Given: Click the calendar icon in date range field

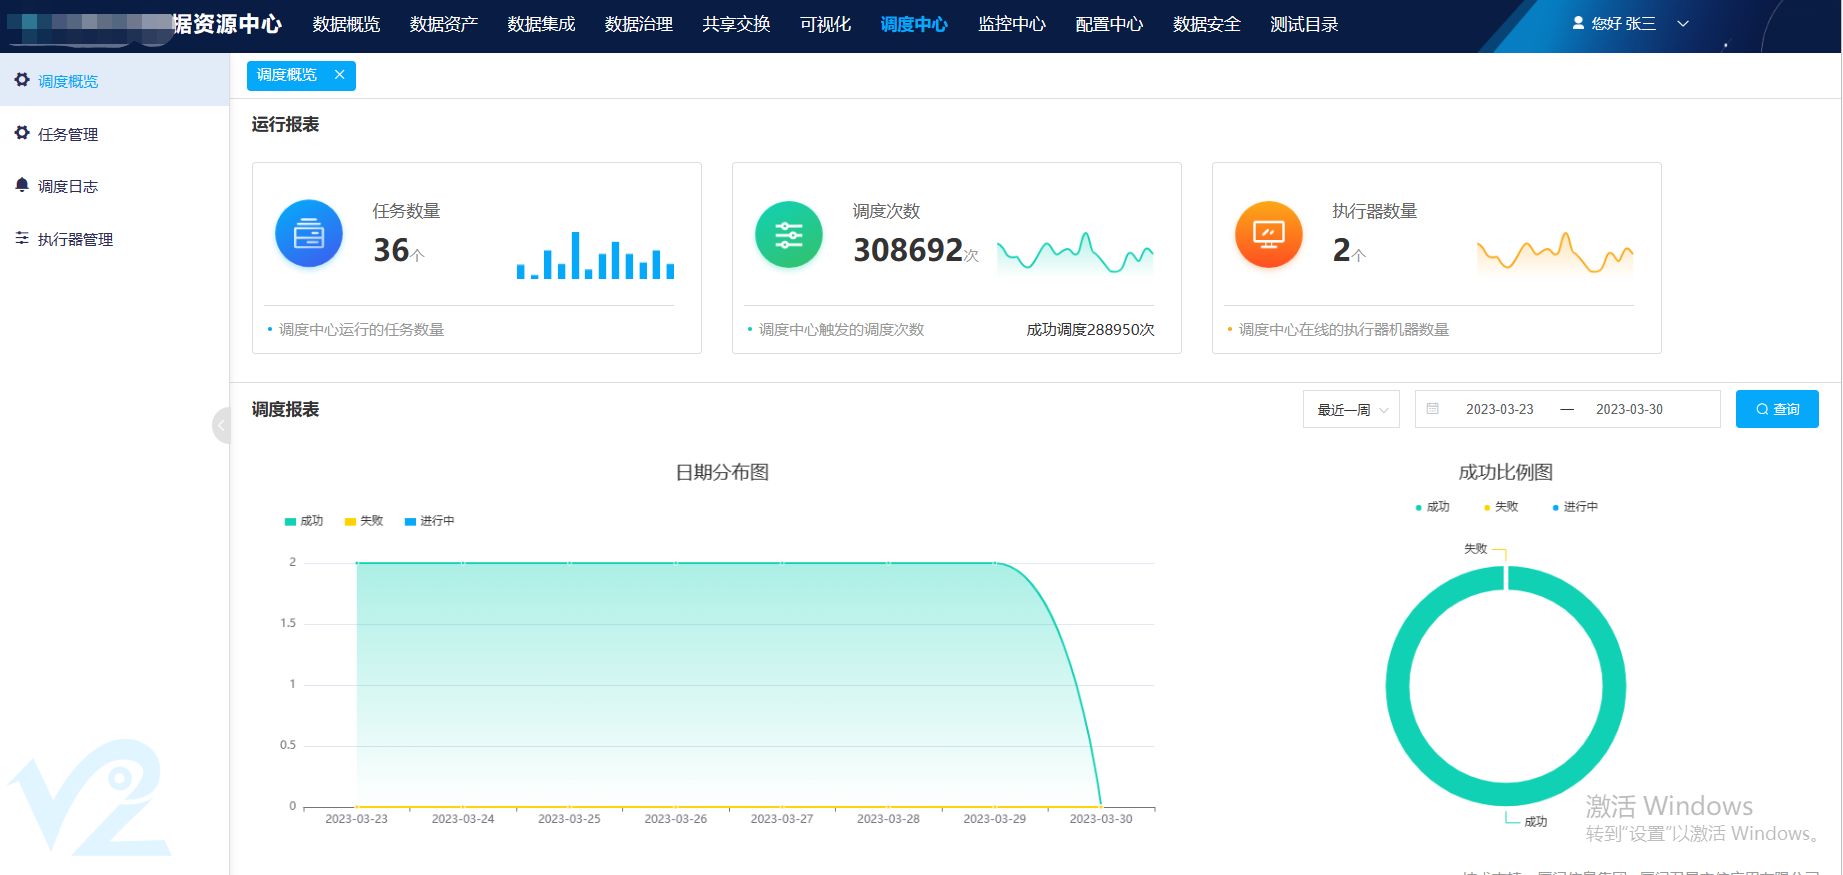Looking at the screenshot, I should 1433,409.
